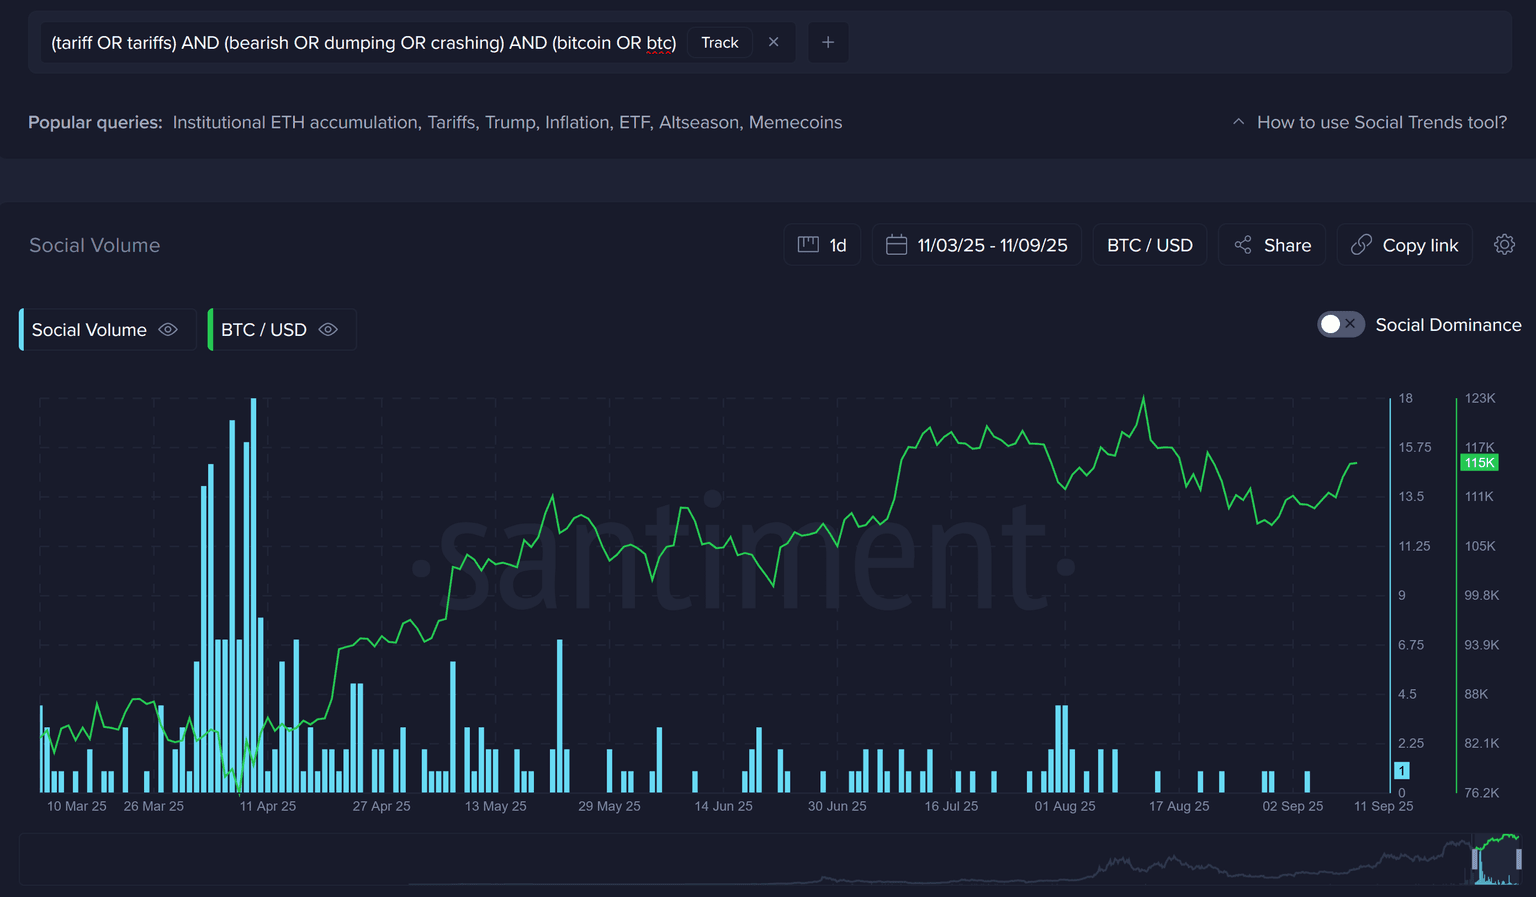Viewport: 1536px width, 897px height.
Task: Remove the tracked query with the X icon
Action: pos(773,42)
